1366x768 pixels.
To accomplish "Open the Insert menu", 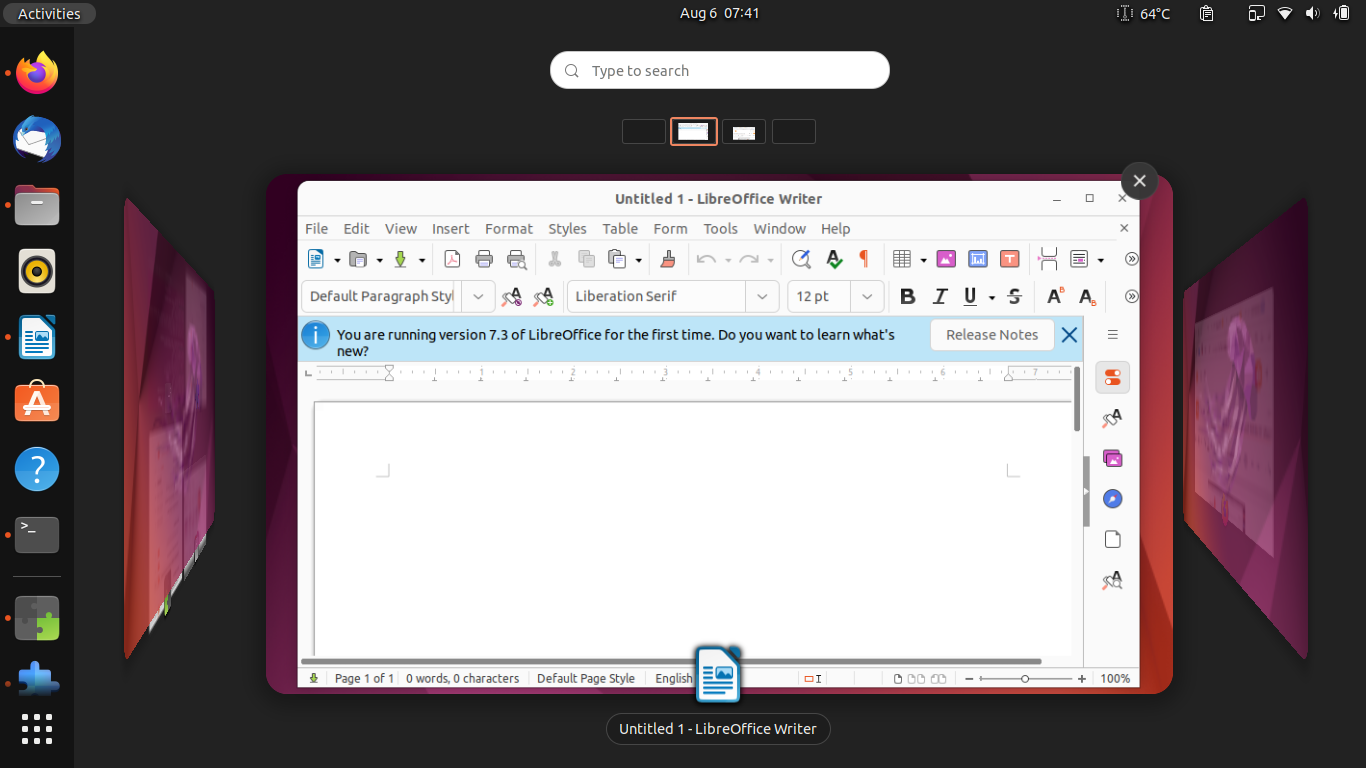I will (450, 228).
